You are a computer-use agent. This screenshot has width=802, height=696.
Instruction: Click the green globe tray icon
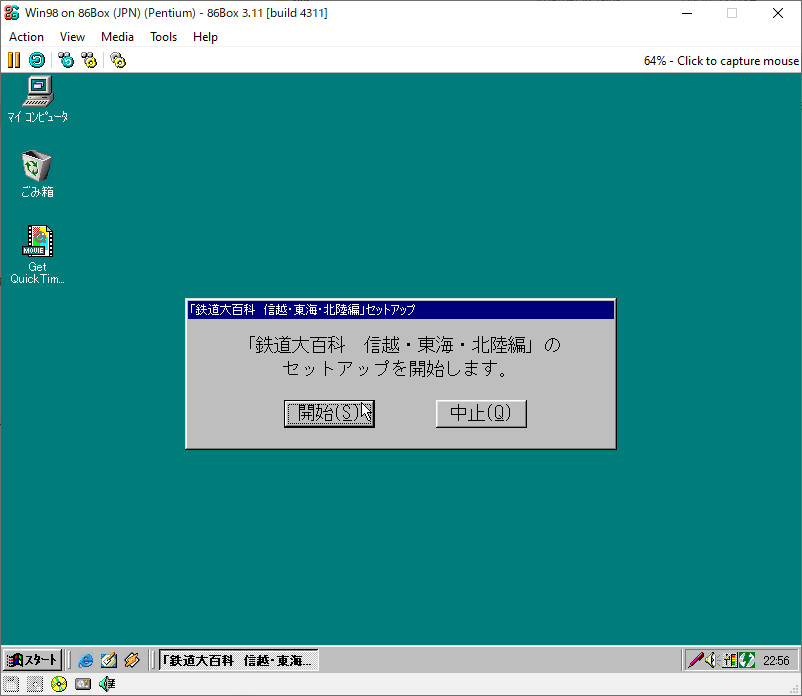tap(747, 660)
